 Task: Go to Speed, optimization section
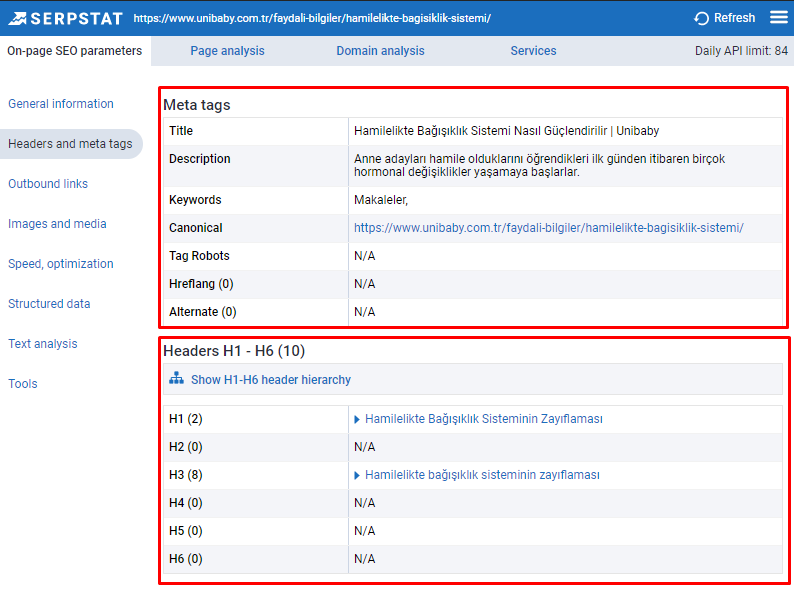[x=61, y=264]
